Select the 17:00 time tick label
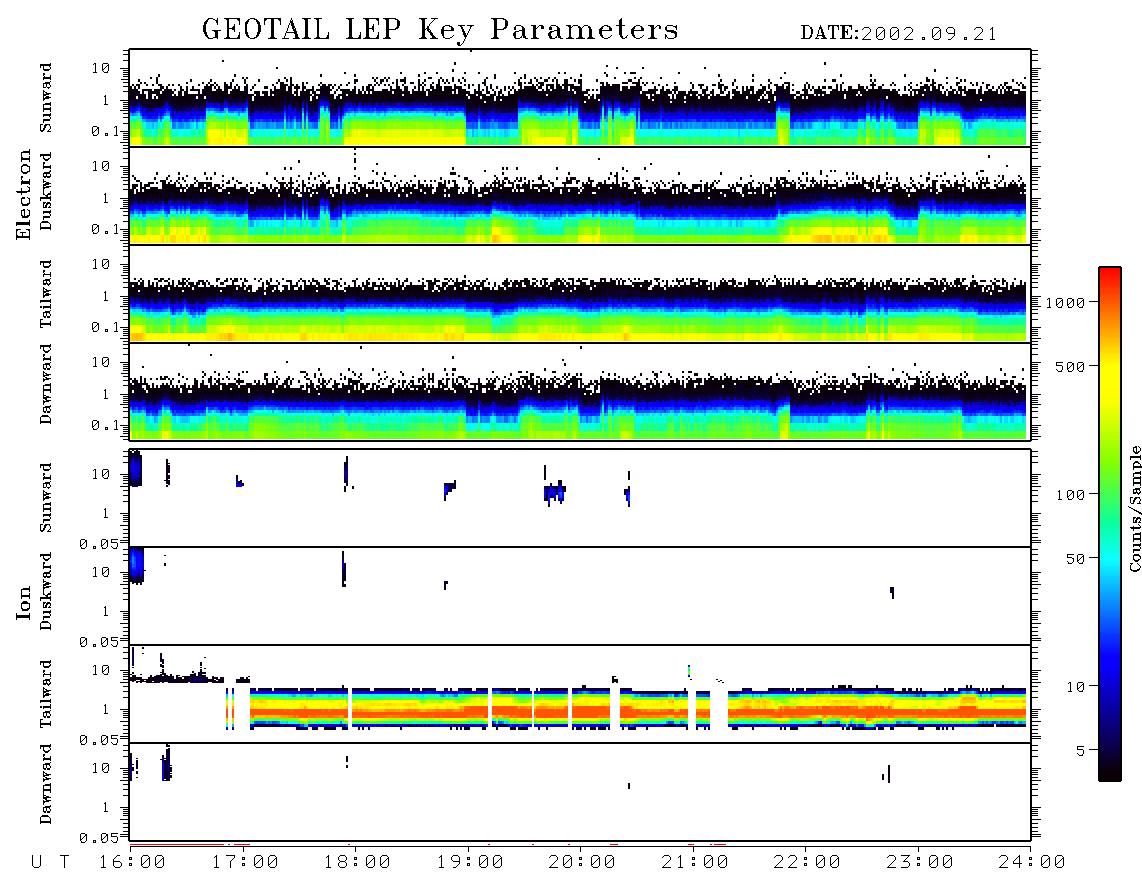The height and width of the screenshot is (880, 1142). click(x=245, y=863)
